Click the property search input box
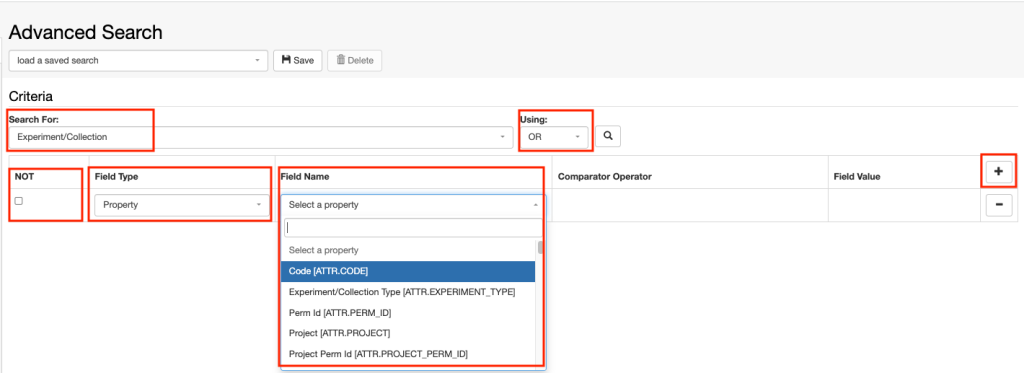The height and width of the screenshot is (373, 1024). pyautogui.click(x=413, y=227)
